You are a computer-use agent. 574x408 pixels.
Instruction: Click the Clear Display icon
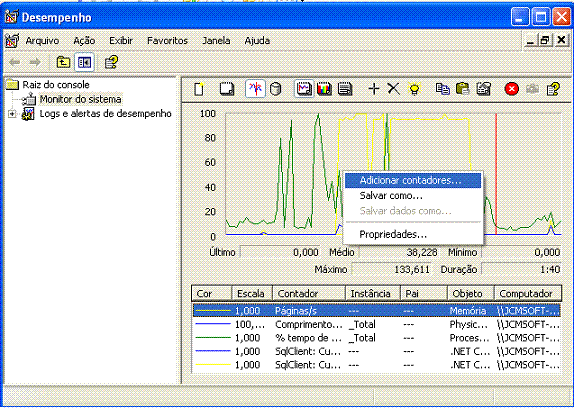227,89
